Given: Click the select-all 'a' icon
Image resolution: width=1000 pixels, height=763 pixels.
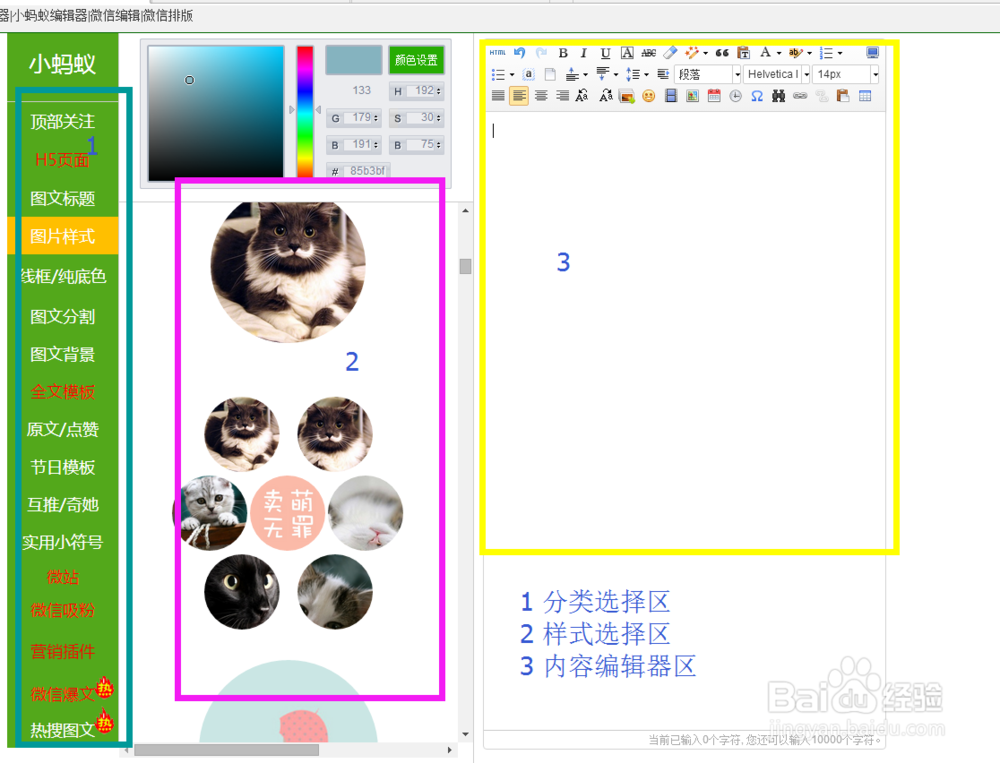Looking at the screenshot, I should click(528, 75).
